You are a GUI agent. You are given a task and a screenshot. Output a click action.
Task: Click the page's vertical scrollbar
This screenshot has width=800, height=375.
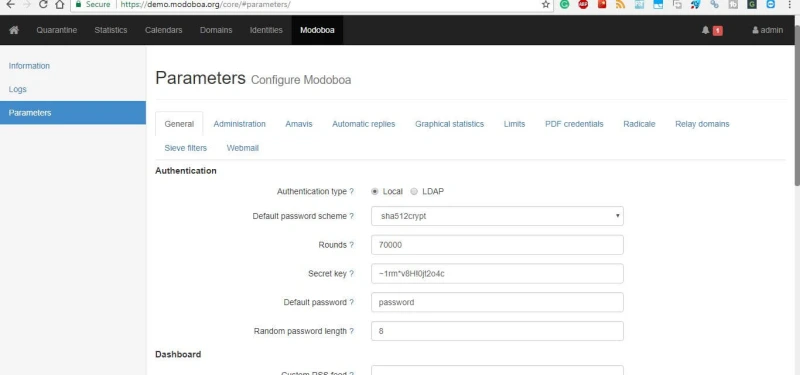click(x=797, y=105)
